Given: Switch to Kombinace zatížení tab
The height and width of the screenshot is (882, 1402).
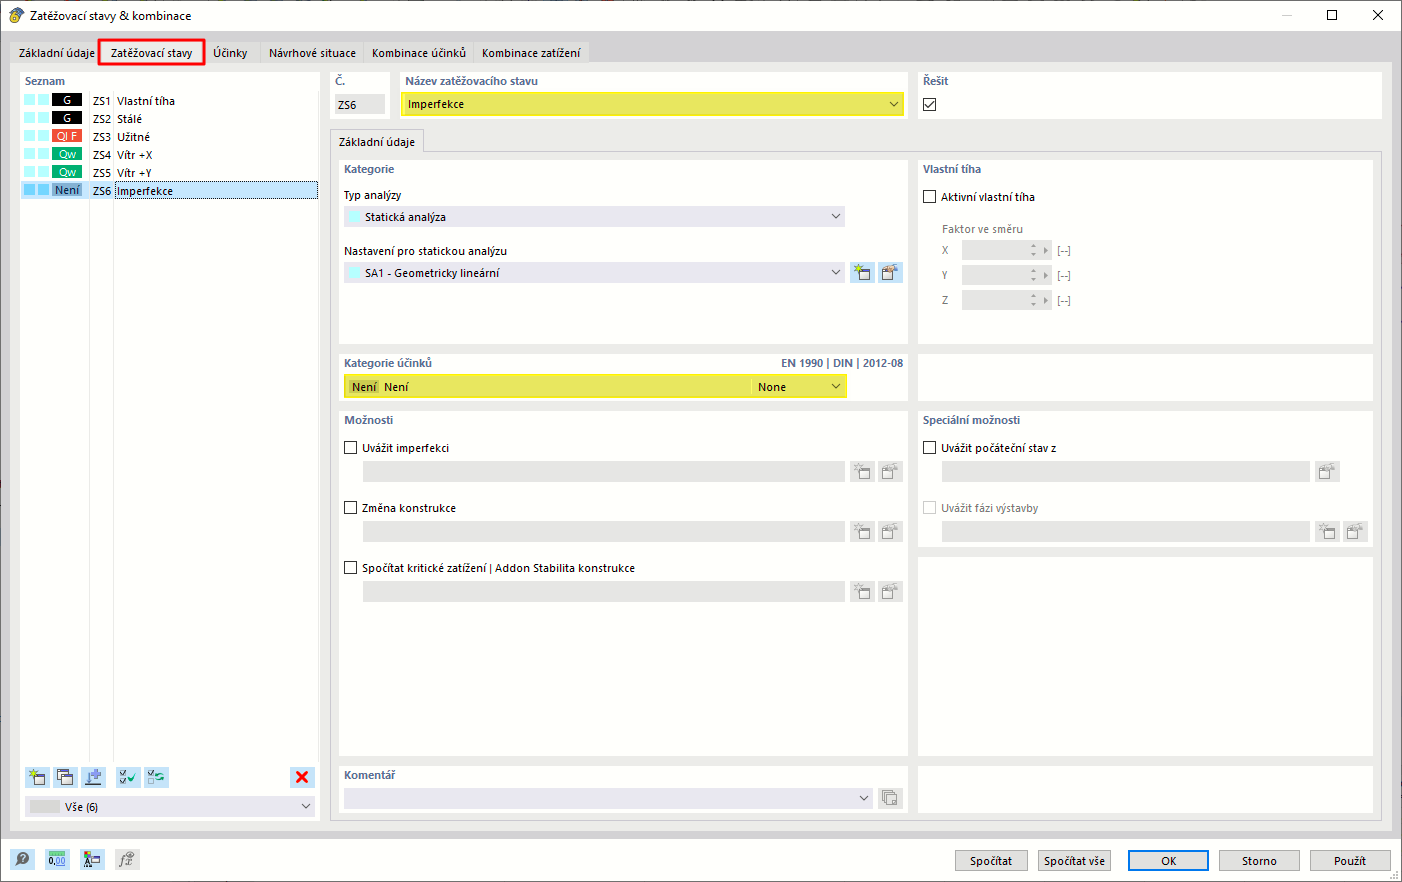Looking at the screenshot, I should (531, 53).
